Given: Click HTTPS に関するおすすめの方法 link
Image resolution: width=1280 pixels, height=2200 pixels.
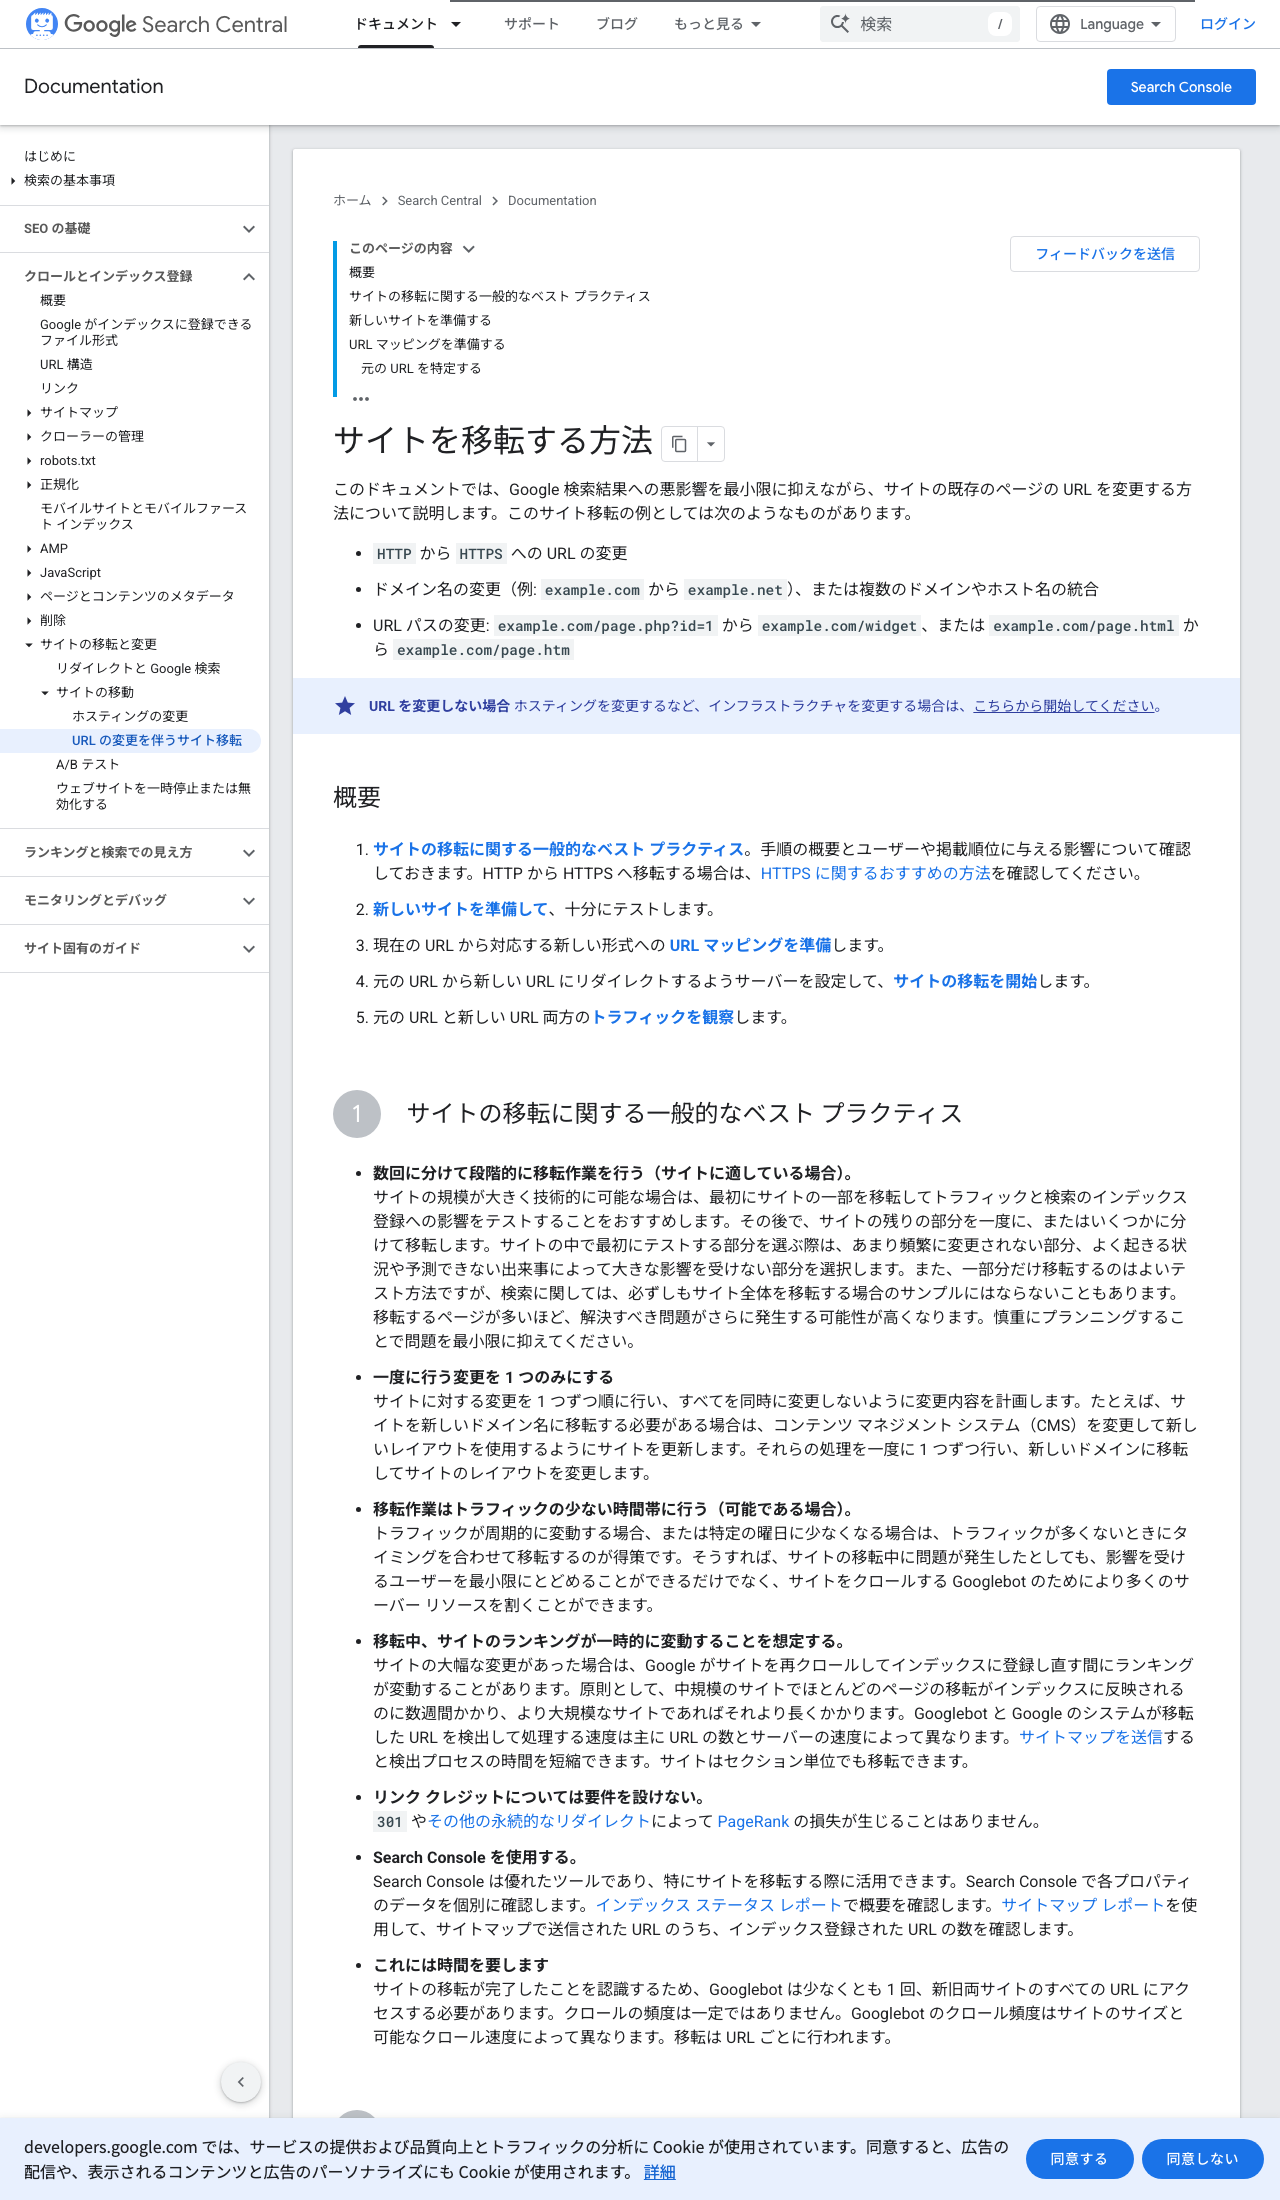Looking at the screenshot, I should [876, 873].
